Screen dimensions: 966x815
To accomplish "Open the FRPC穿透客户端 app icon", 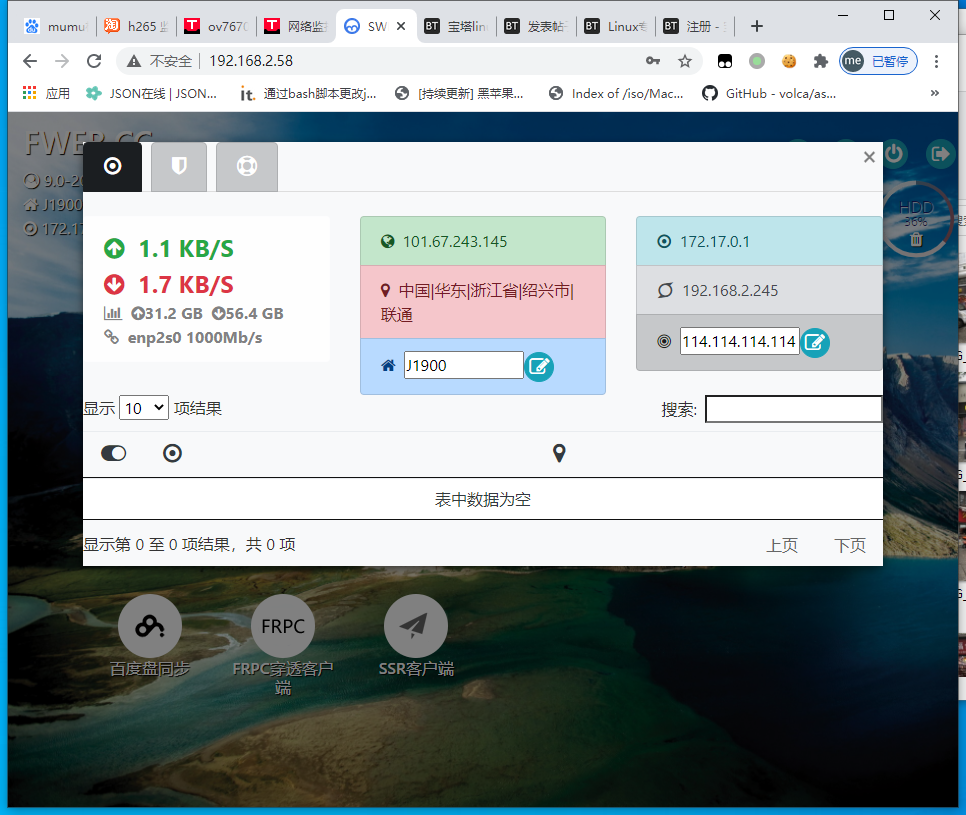I will [x=283, y=626].
